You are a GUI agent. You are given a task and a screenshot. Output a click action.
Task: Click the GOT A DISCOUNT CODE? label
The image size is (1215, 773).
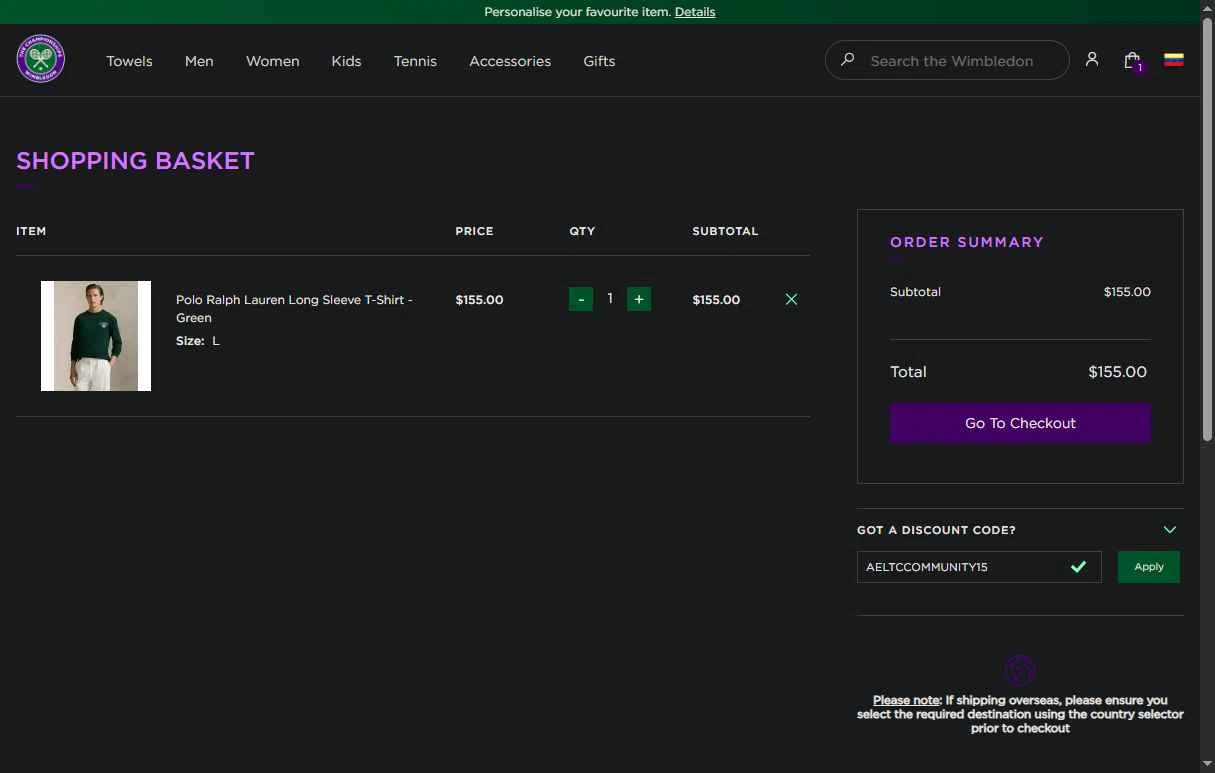click(936, 530)
